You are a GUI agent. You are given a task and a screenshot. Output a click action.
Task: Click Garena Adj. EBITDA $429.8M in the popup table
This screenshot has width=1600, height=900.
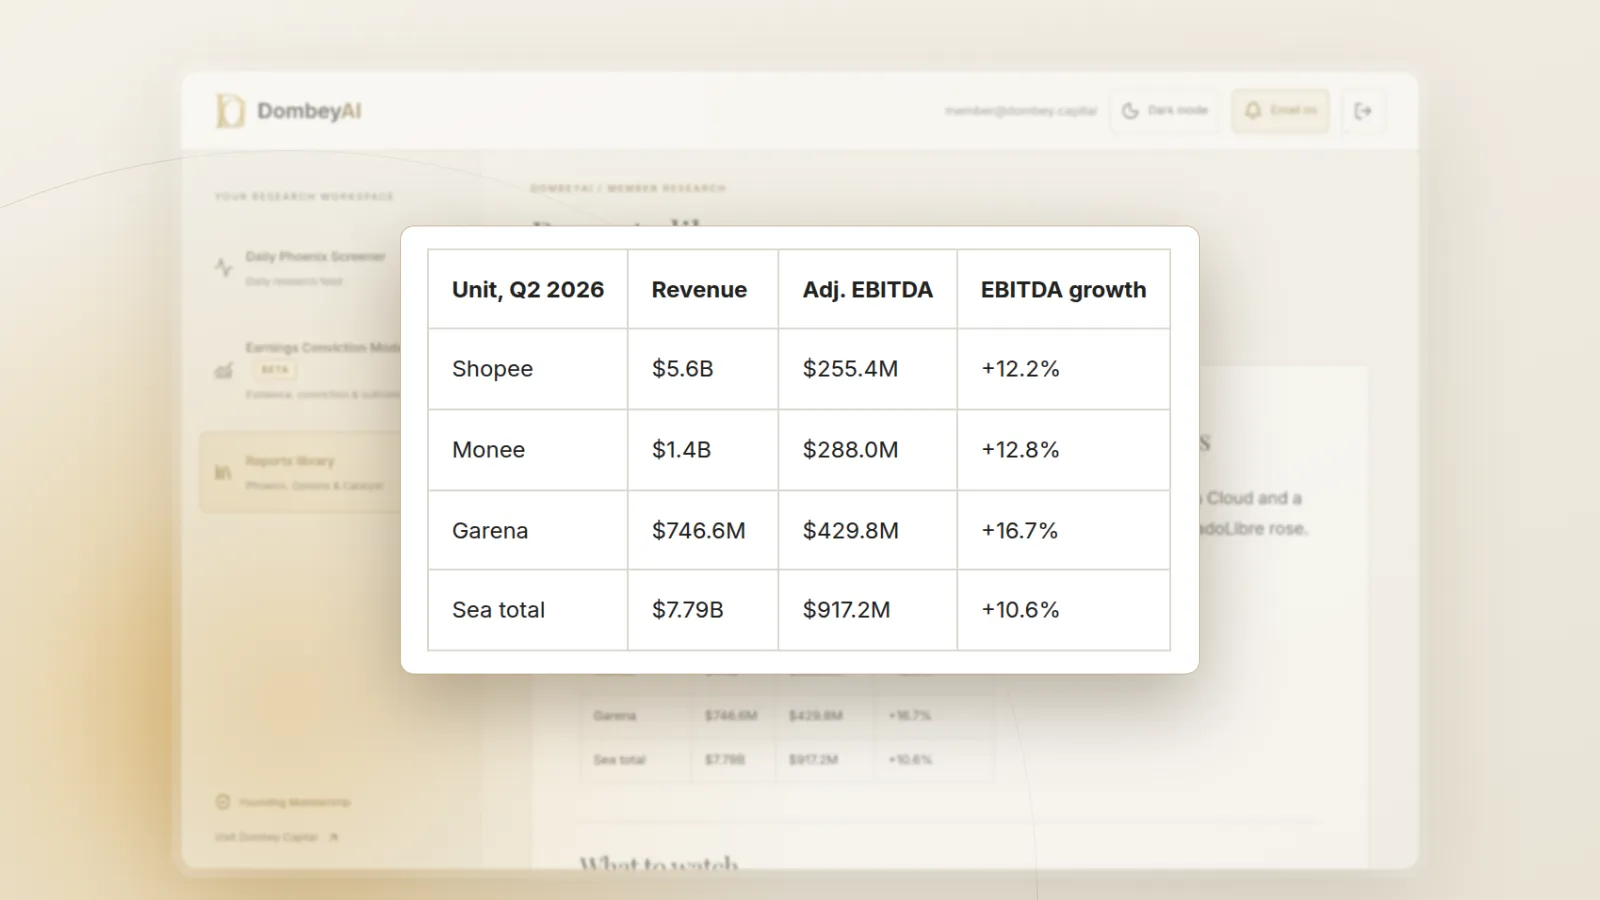(851, 531)
